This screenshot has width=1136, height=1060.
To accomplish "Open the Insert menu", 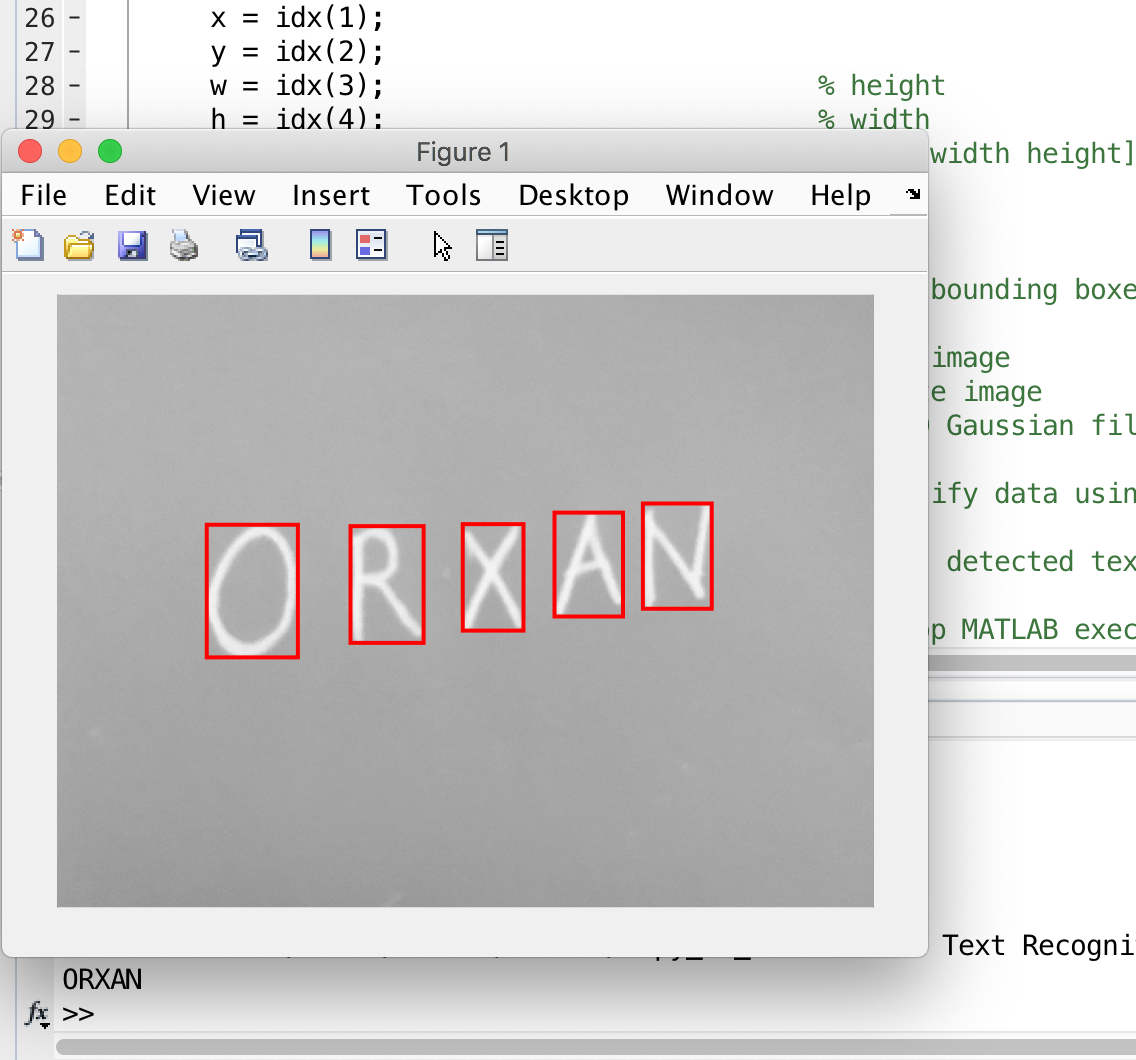I will click(x=331, y=196).
